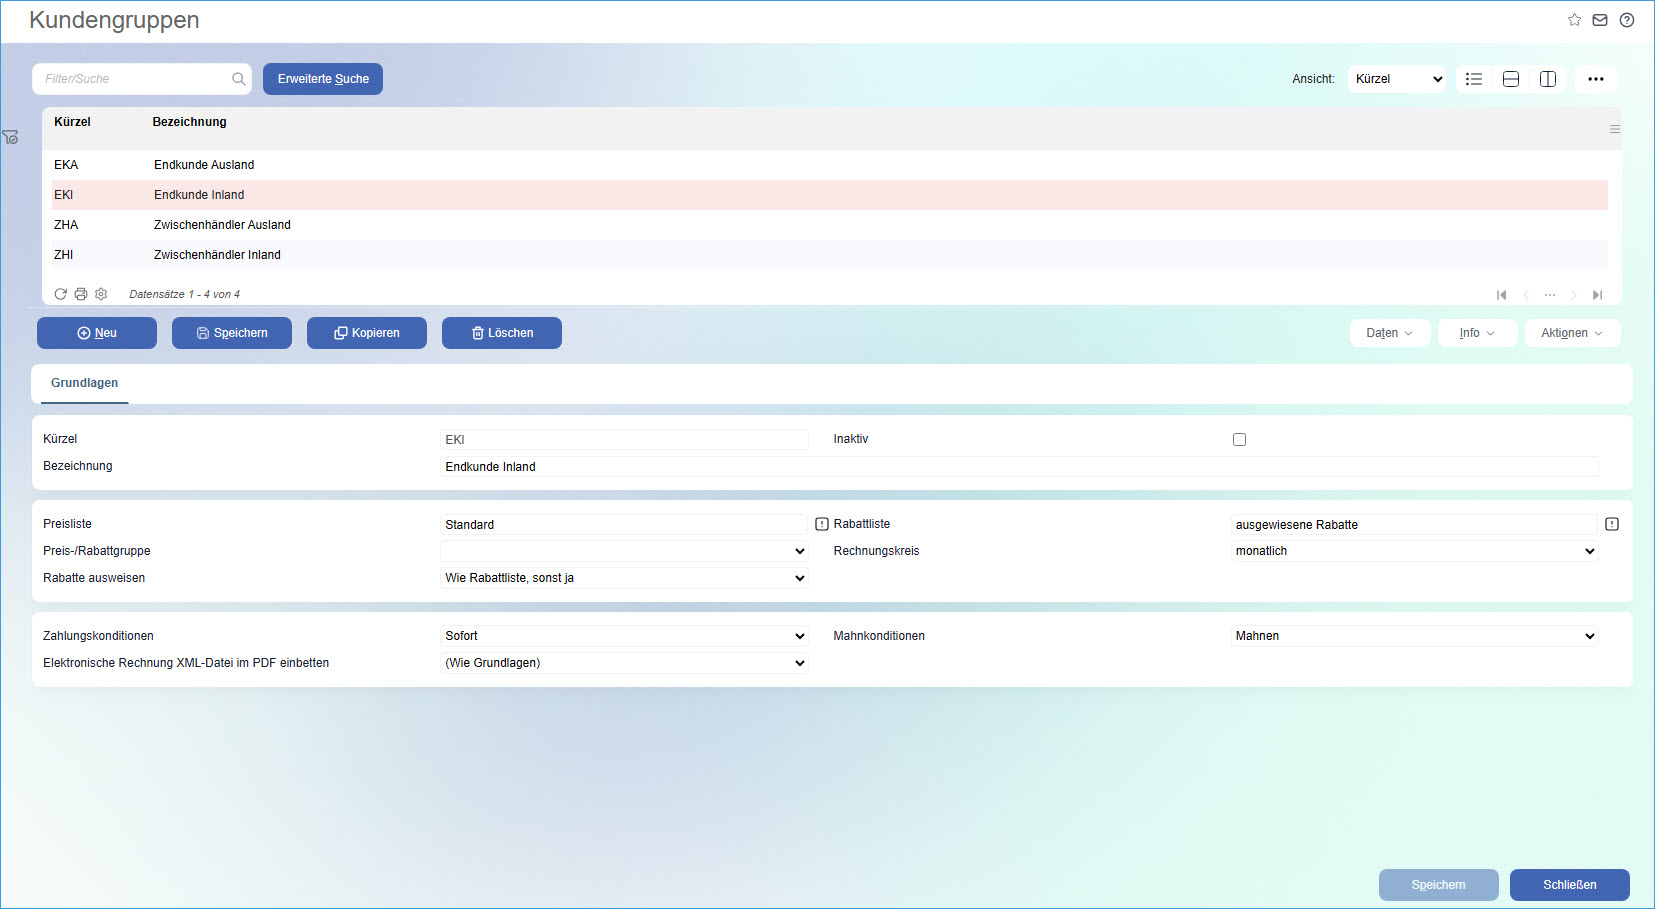Image resolution: width=1655 pixels, height=909 pixels.
Task: Click the Neu button
Action: pyautogui.click(x=97, y=333)
